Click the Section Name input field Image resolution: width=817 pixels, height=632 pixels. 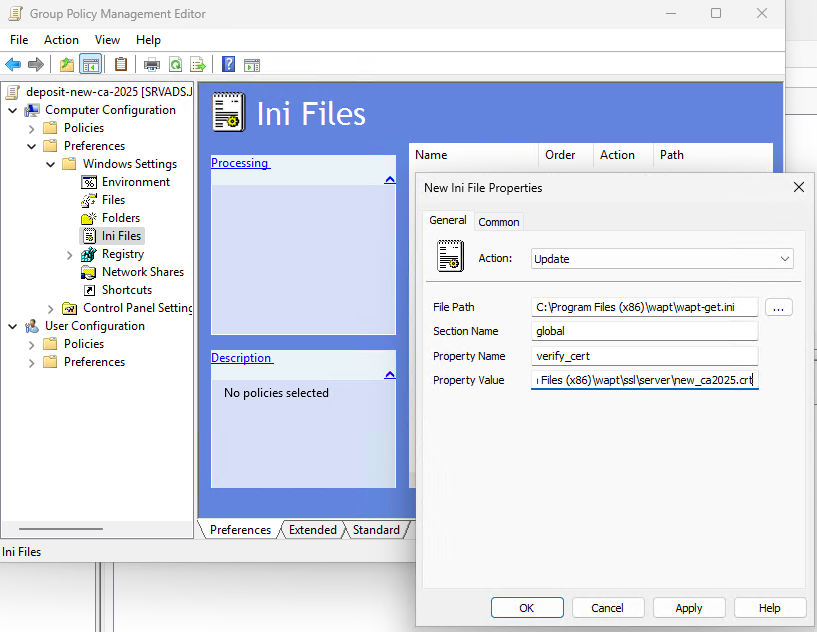[644, 331]
